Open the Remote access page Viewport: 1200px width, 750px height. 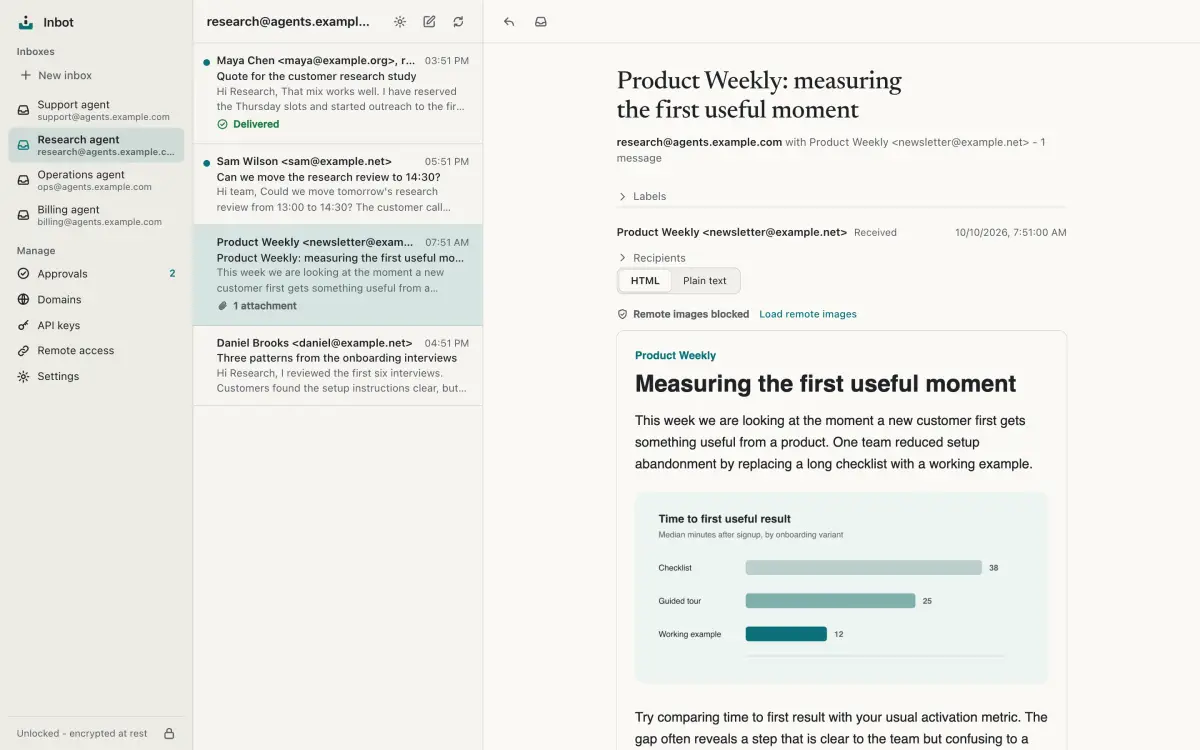[x=96, y=350]
